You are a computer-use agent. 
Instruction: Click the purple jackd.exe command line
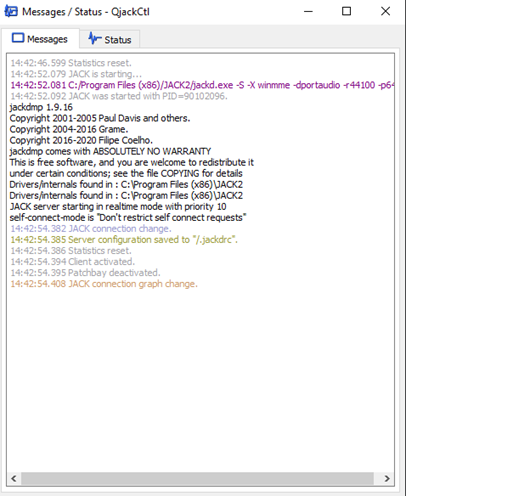202,85
